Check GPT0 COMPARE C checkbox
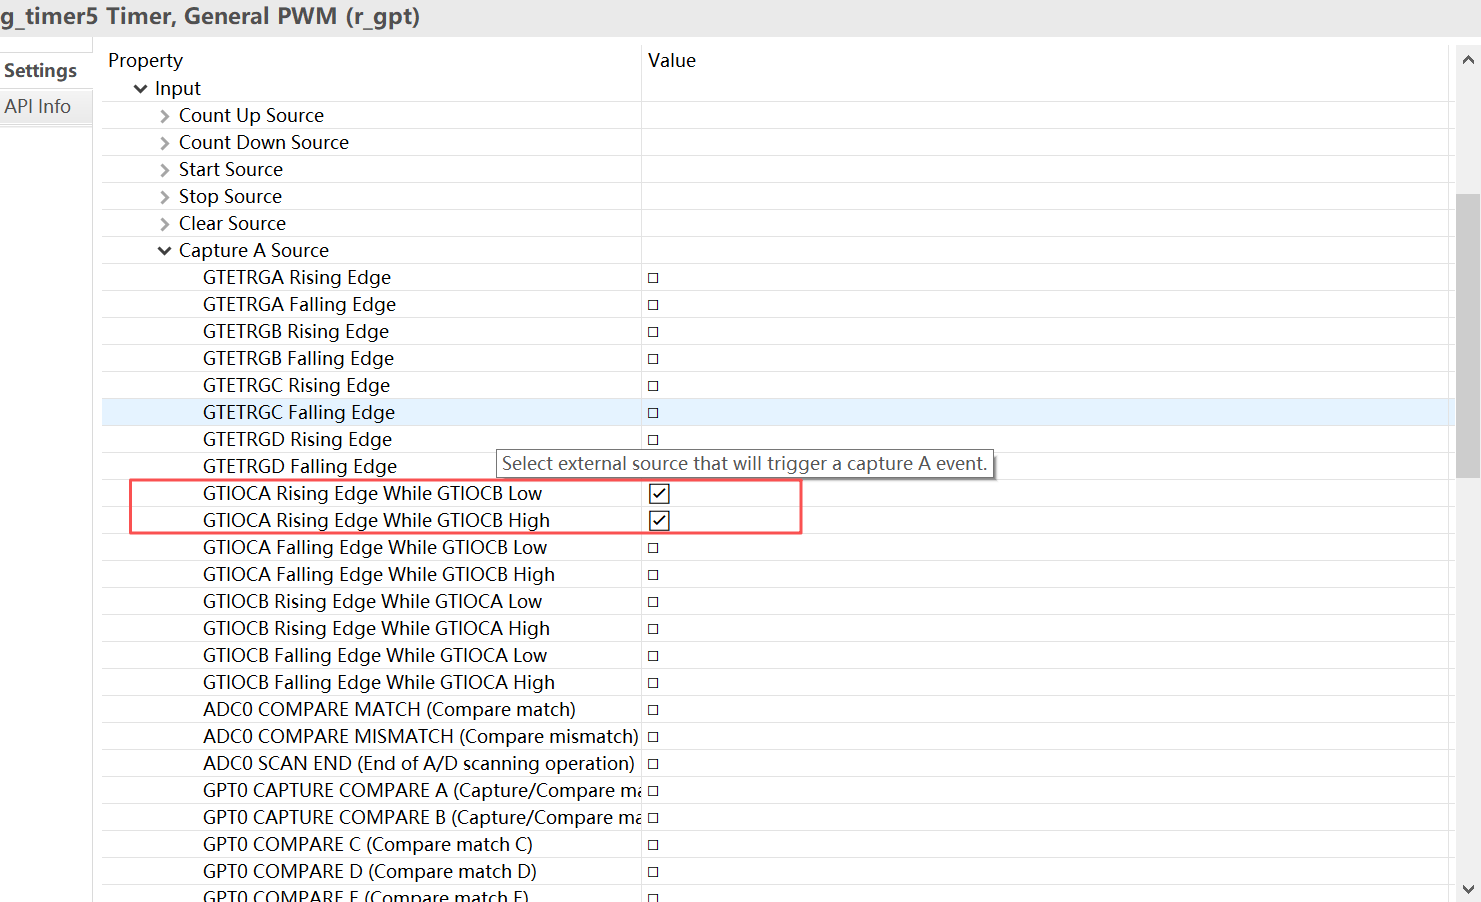Screen dimensions: 1481x902 pyautogui.click(x=653, y=845)
